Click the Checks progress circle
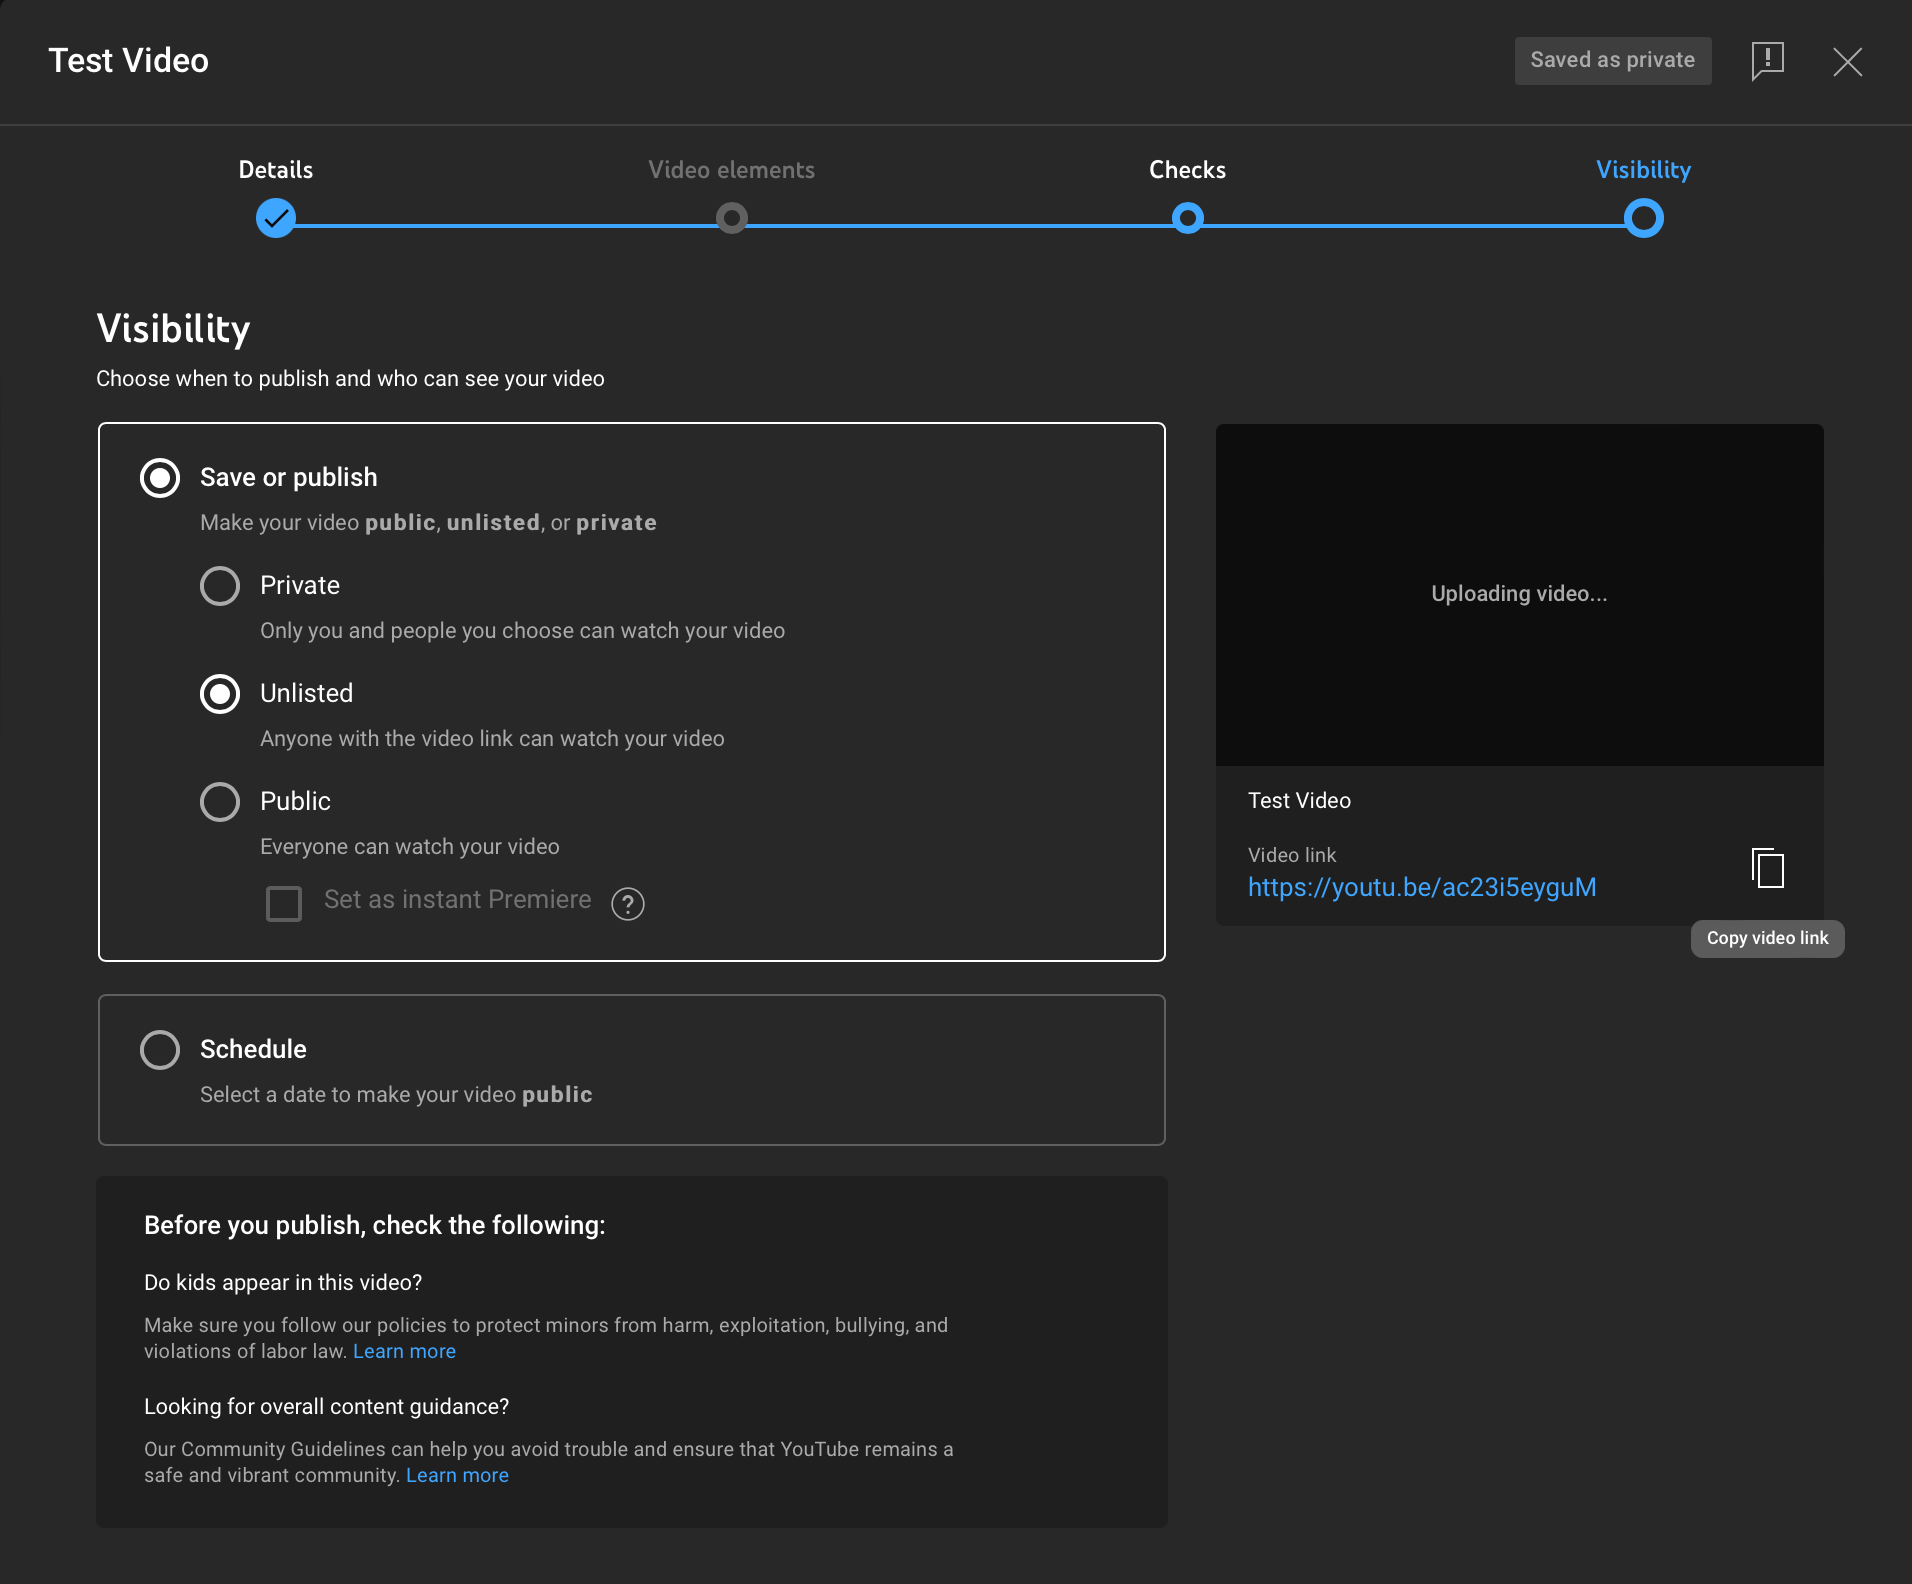 [x=1187, y=217]
